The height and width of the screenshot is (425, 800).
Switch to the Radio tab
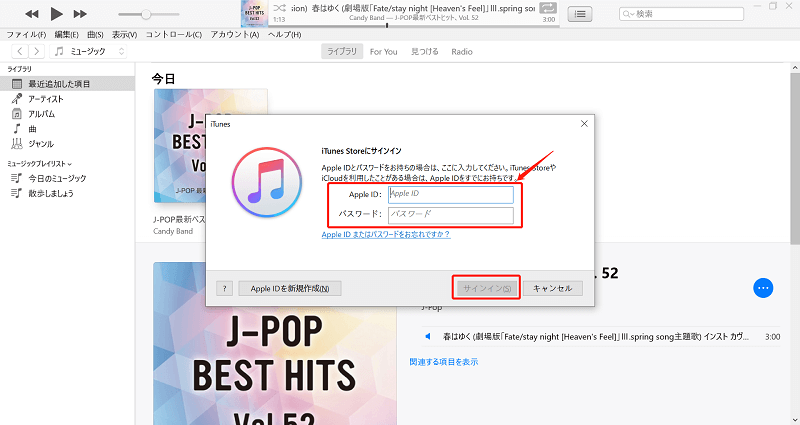point(462,52)
